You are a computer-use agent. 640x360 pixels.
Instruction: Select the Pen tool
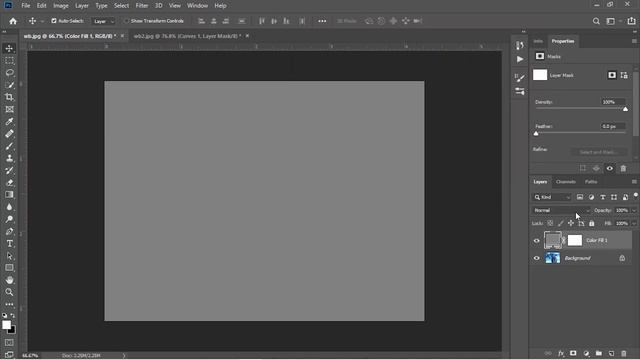(9, 231)
